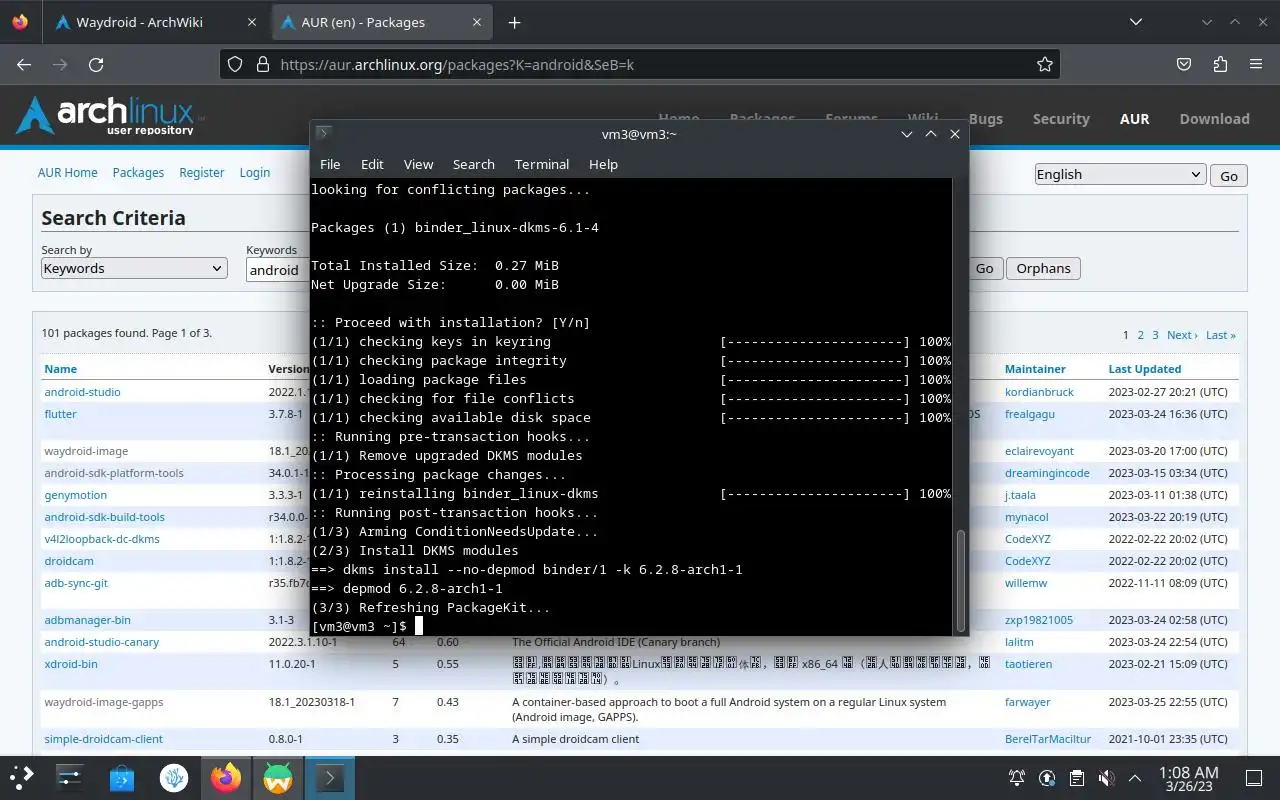
Task: Open terminal View menu
Action: coord(418,164)
